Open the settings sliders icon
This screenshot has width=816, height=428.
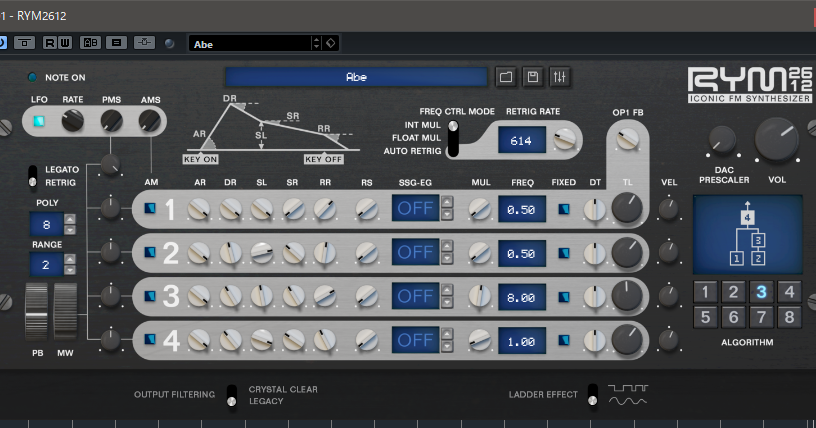pyautogui.click(x=559, y=77)
